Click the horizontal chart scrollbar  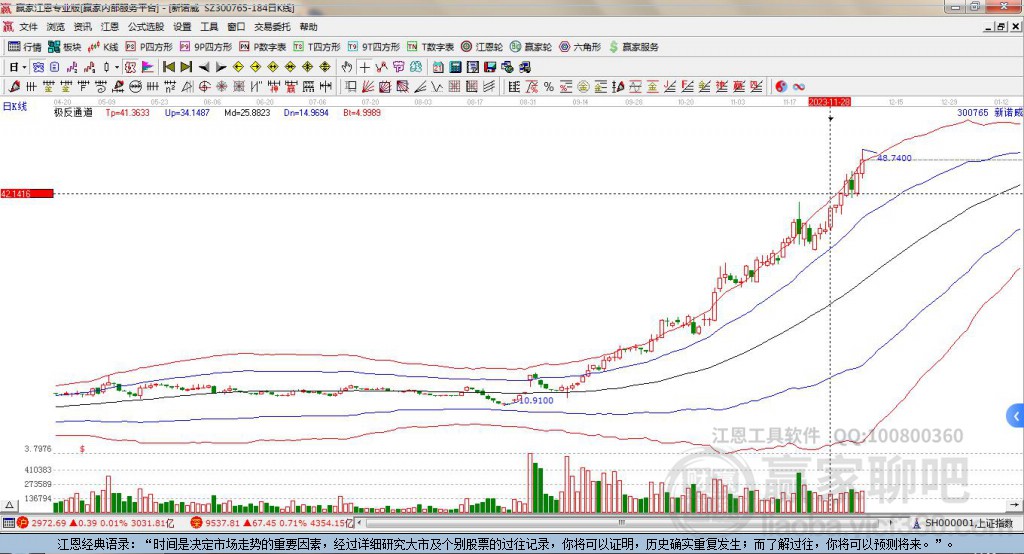[624, 523]
